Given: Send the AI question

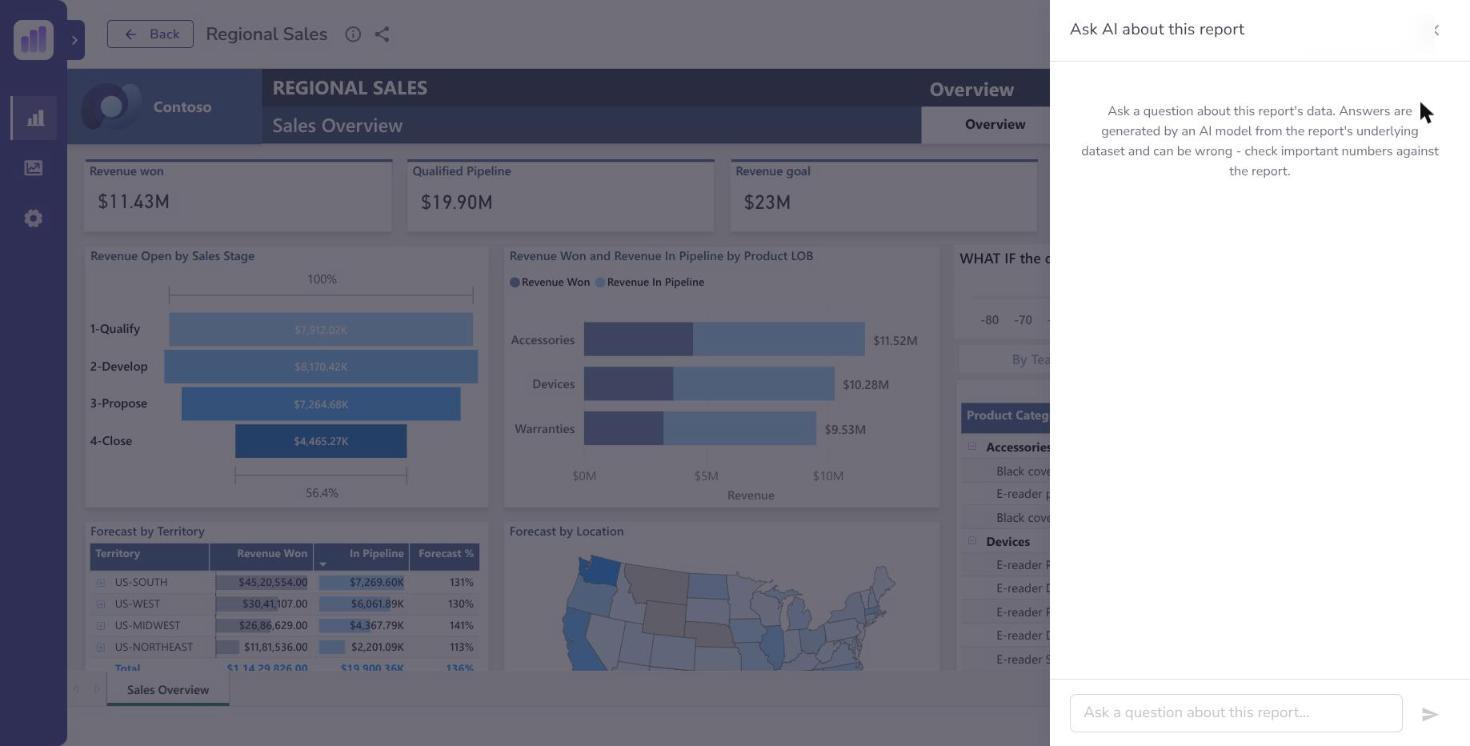Looking at the screenshot, I should 1430,714.
